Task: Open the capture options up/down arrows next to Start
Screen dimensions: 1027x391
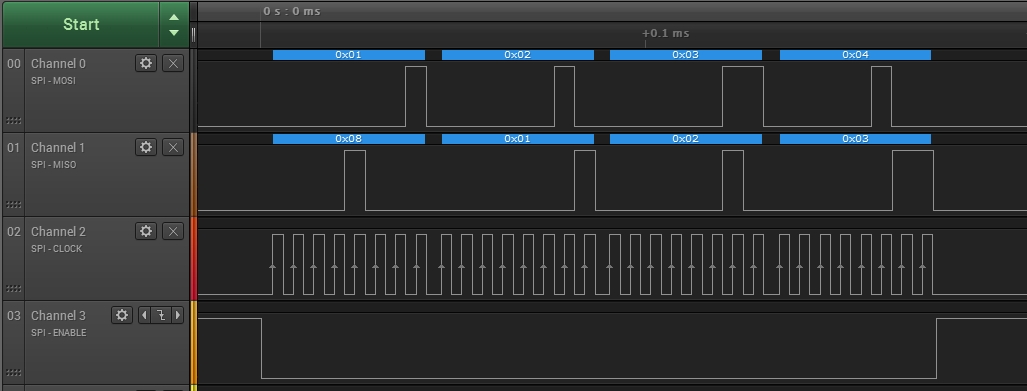Action: [174, 24]
